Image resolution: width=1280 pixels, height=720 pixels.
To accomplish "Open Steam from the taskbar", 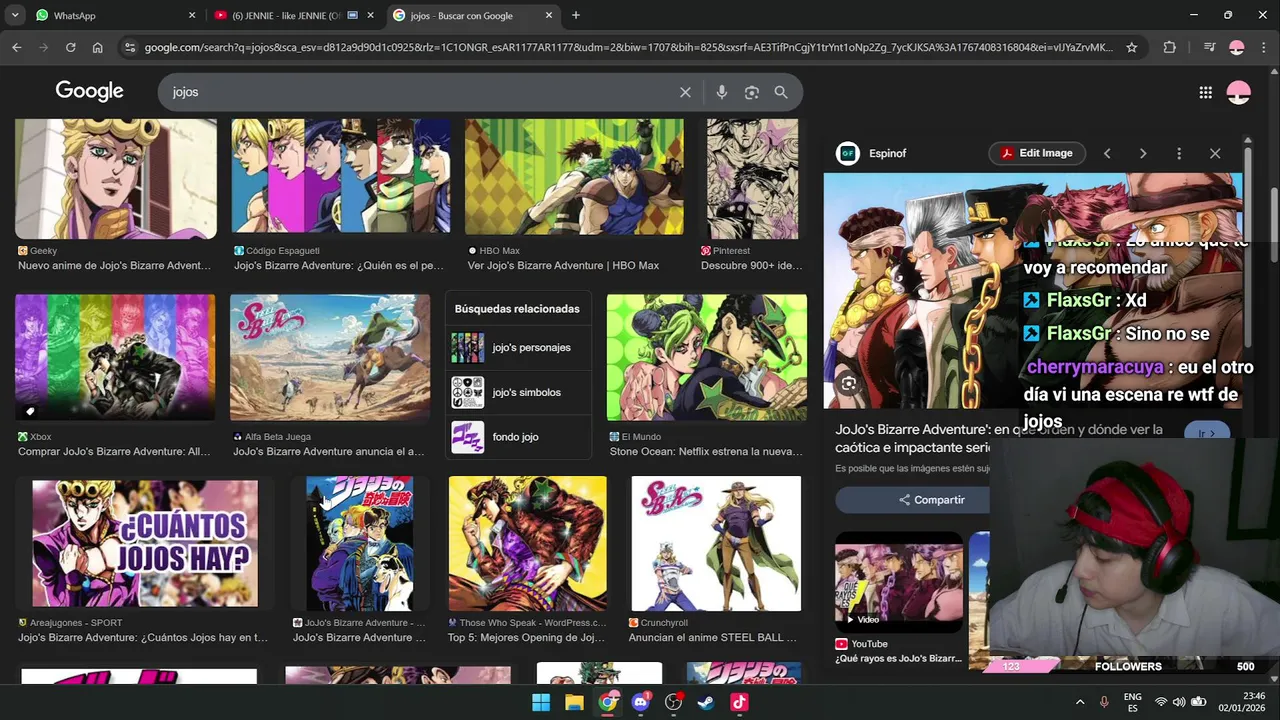I will point(706,703).
